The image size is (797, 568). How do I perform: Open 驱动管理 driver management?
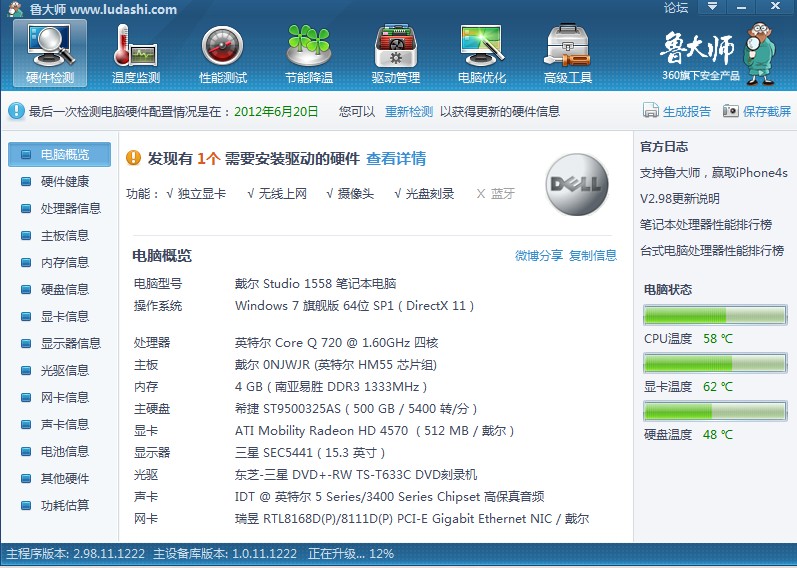click(395, 54)
